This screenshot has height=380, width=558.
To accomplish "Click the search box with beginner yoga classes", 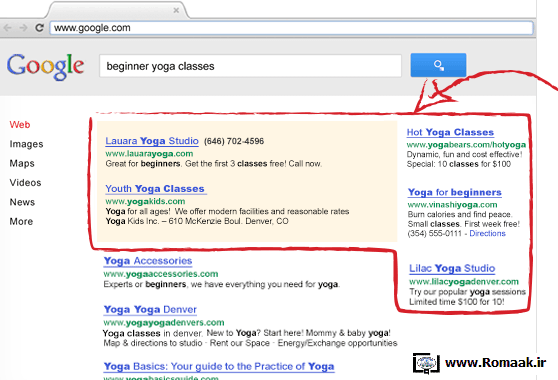I will 250,66.
